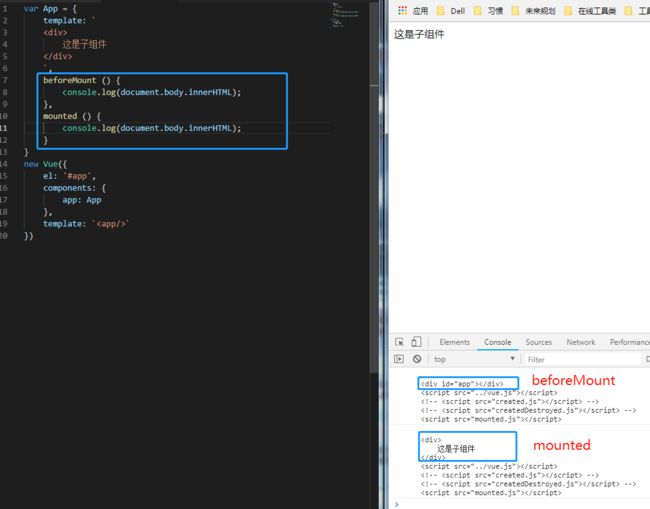Click the console input prompt arrow
Image resolution: width=650 pixels, height=509 pixels.
(397, 504)
